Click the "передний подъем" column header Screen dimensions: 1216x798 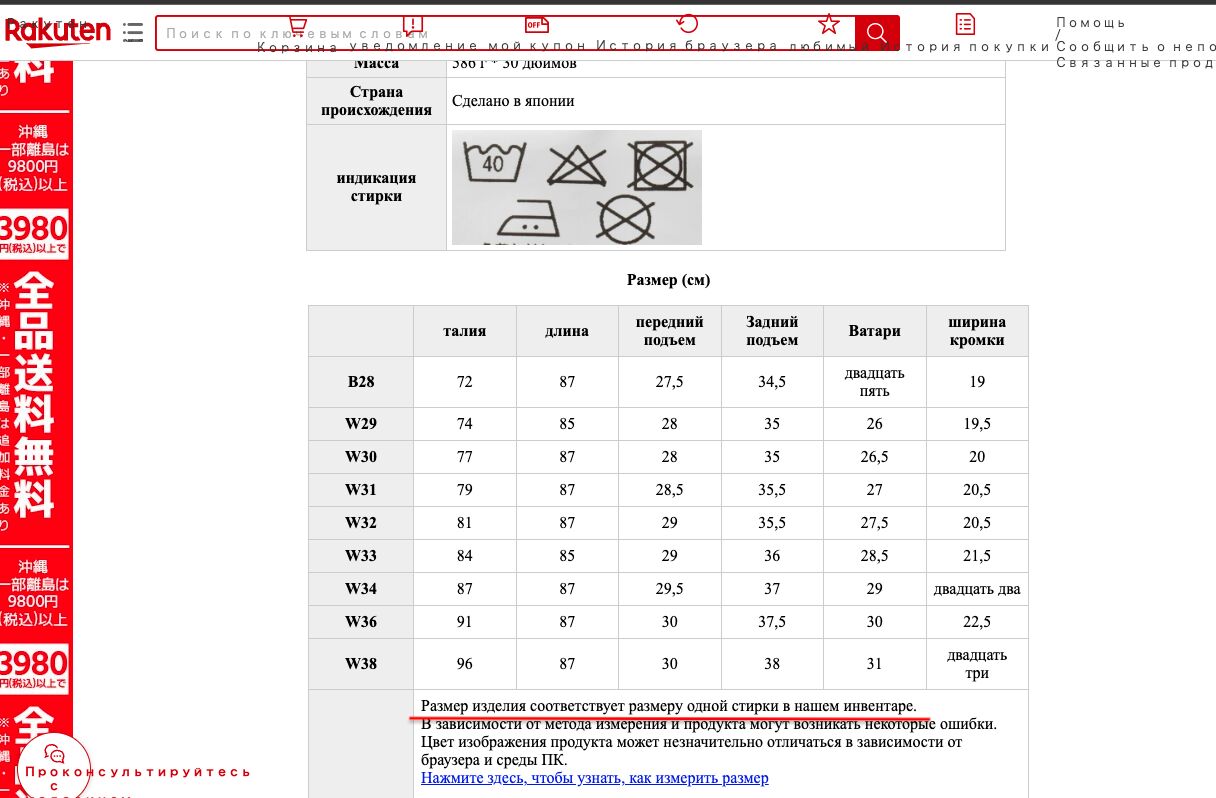[x=670, y=331]
